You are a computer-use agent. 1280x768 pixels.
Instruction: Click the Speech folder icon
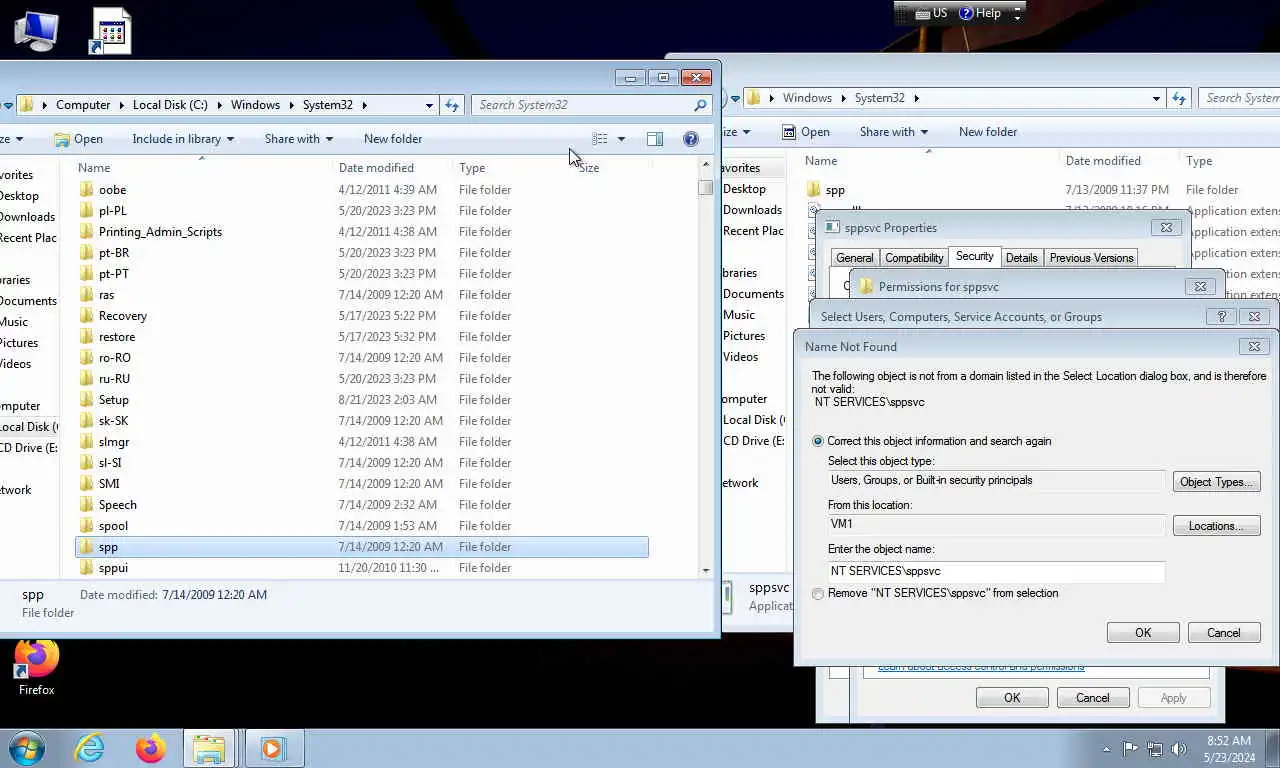pyautogui.click(x=87, y=504)
